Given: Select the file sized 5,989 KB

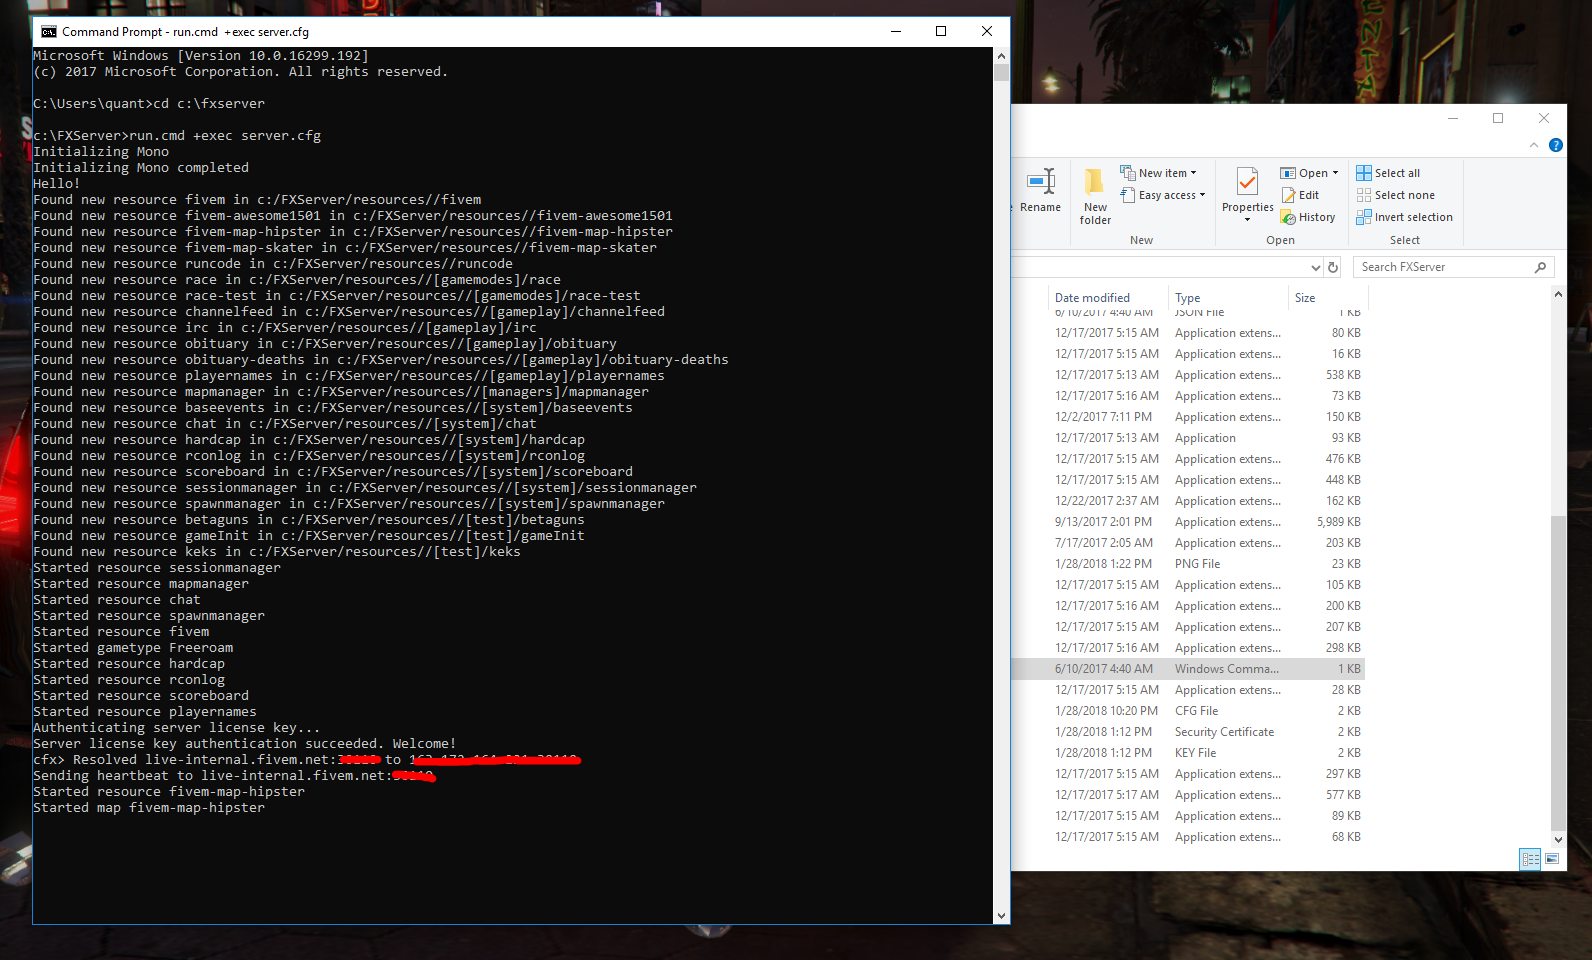Looking at the screenshot, I should coord(1189,522).
